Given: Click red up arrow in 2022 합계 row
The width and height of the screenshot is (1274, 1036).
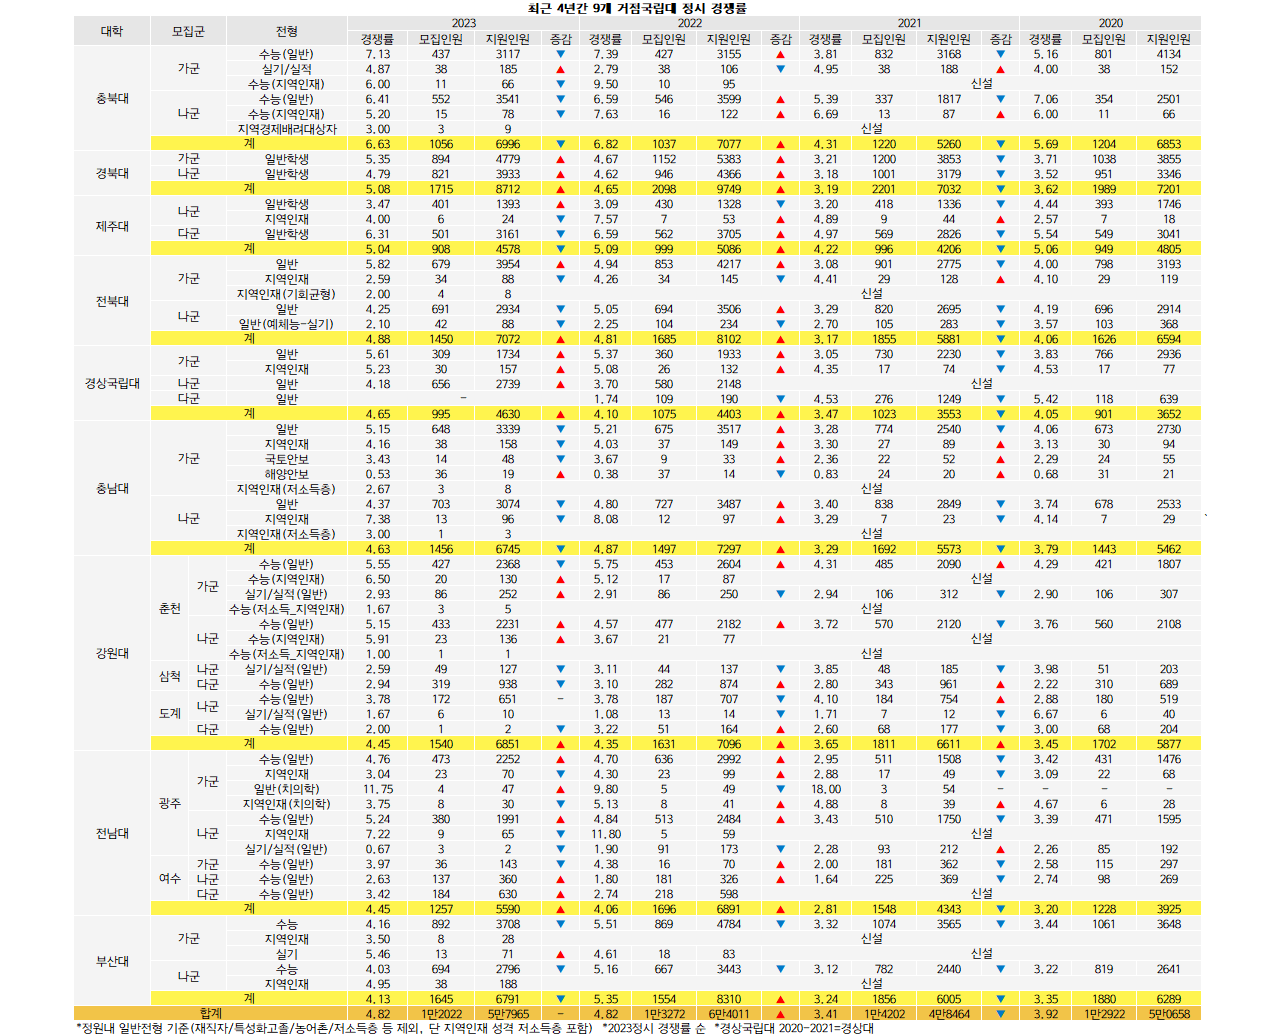Looking at the screenshot, I should (x=780, y=1014).
